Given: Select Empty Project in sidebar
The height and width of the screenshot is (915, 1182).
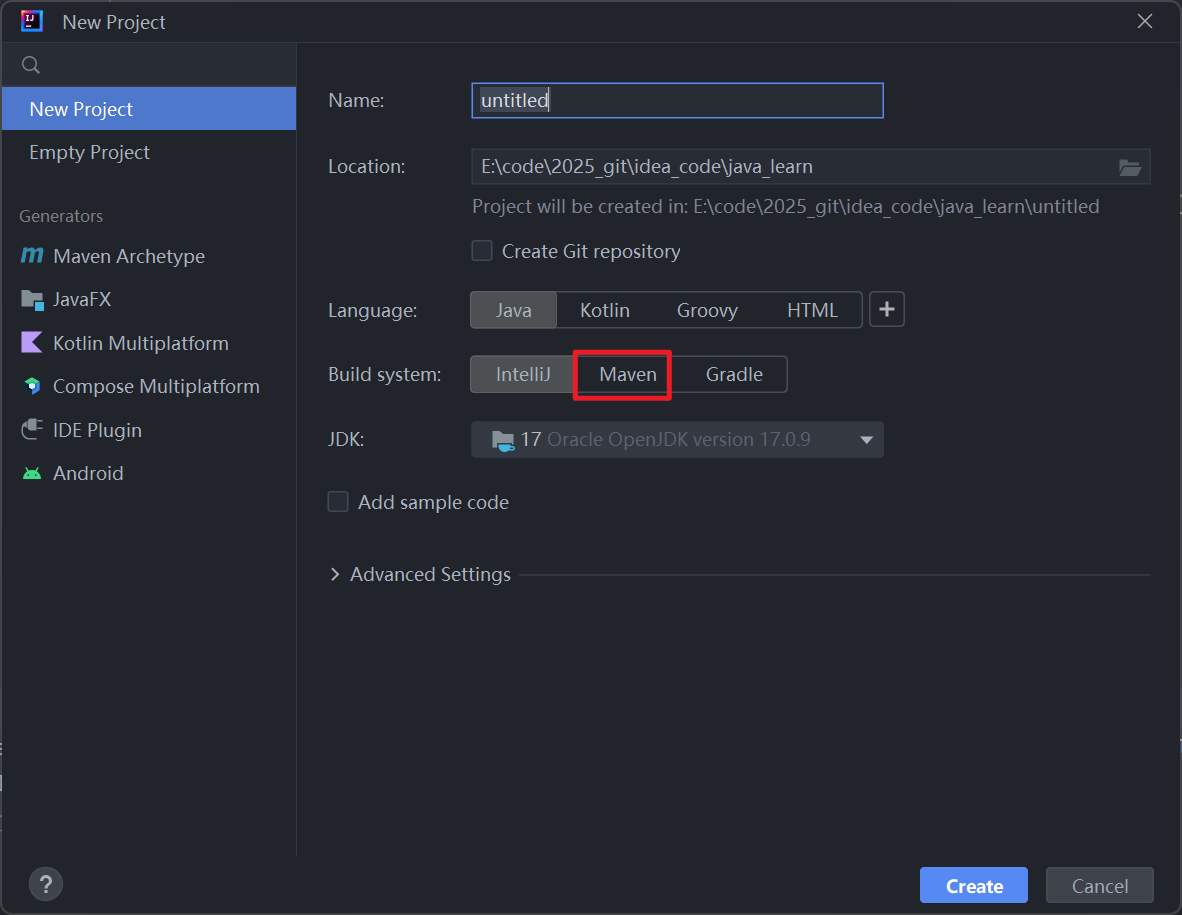Looking at the screenshot, I should click(149, 152).
